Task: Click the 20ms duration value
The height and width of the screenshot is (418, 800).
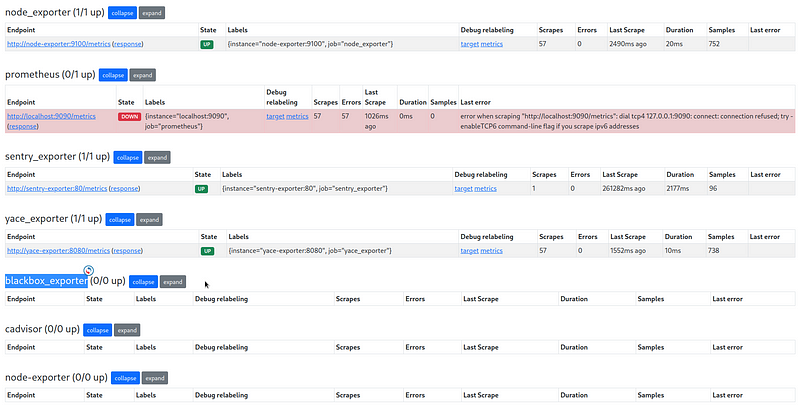Action: [x=674, y=44]
